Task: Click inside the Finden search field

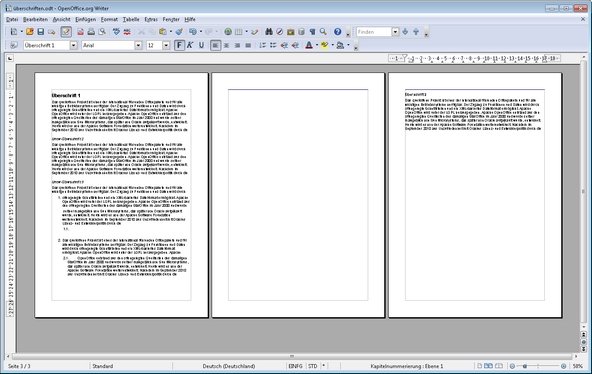Action: [374, 32]
